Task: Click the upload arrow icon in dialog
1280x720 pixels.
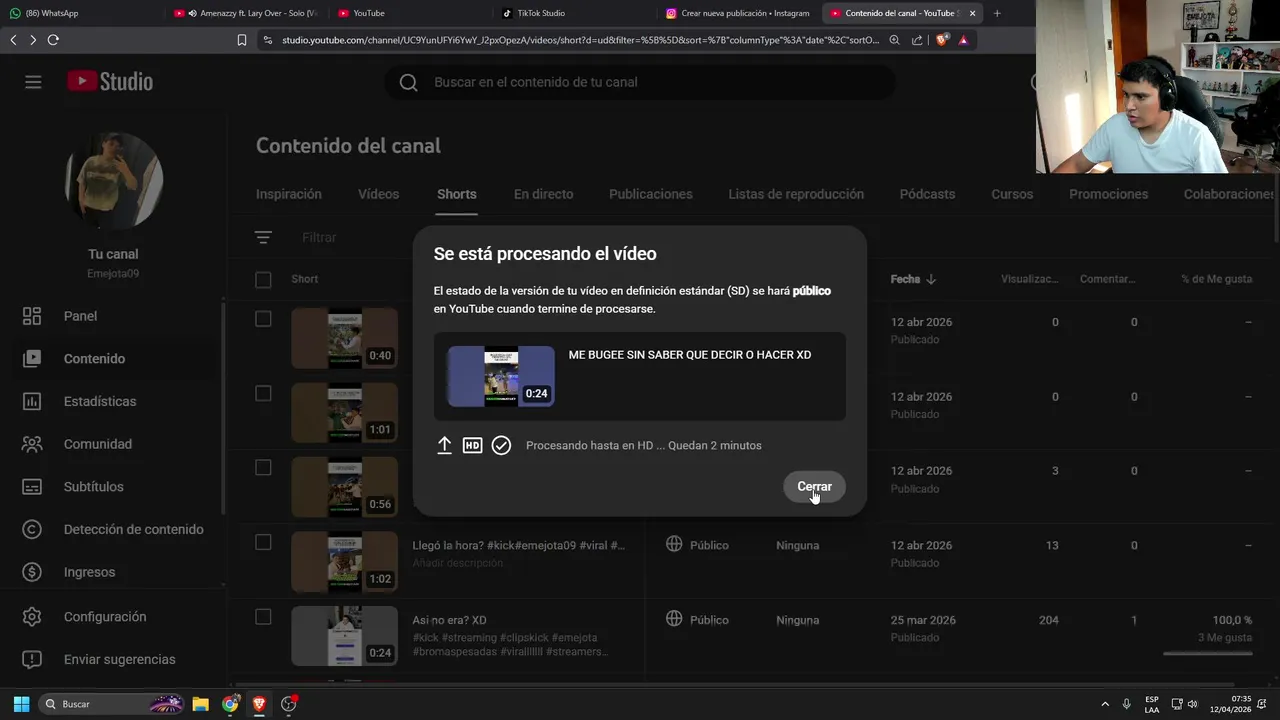Action: point(444,445)
